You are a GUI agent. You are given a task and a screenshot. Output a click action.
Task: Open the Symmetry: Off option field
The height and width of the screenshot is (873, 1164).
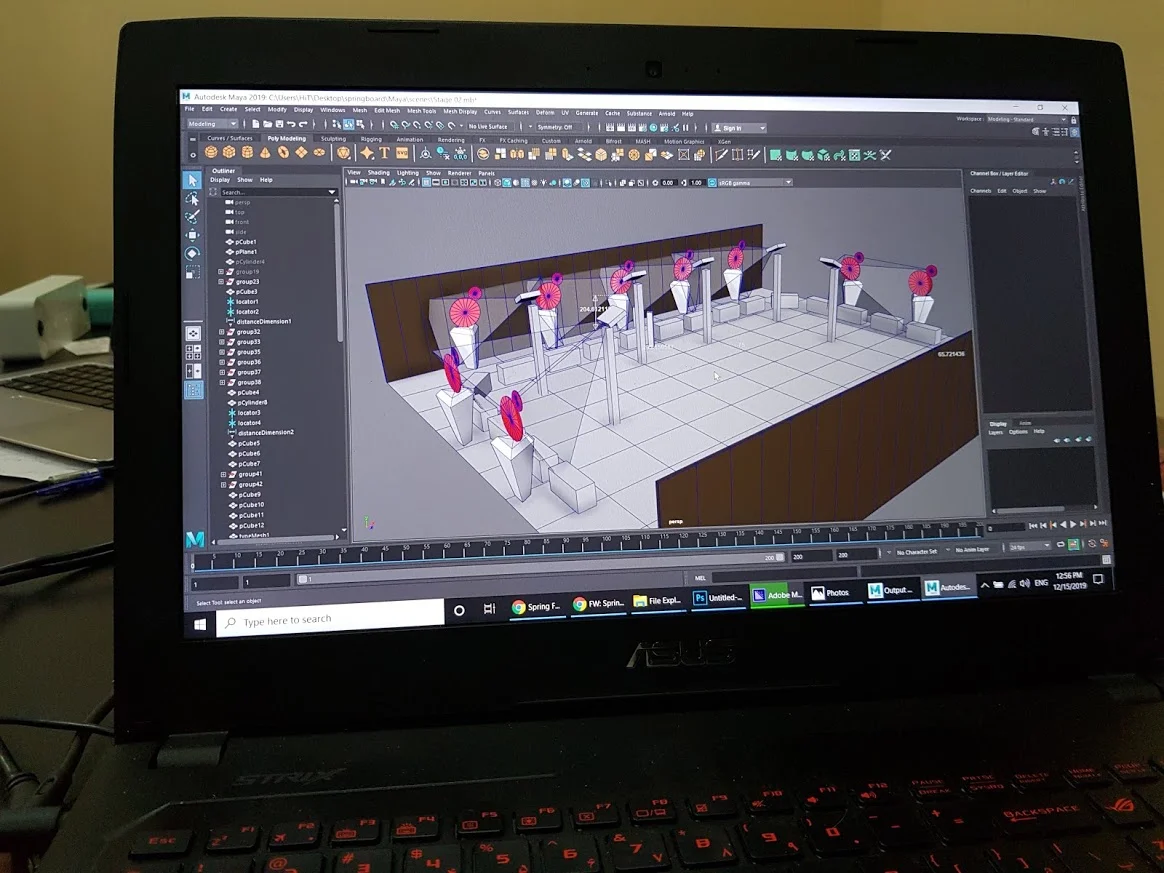pos(555,127)
